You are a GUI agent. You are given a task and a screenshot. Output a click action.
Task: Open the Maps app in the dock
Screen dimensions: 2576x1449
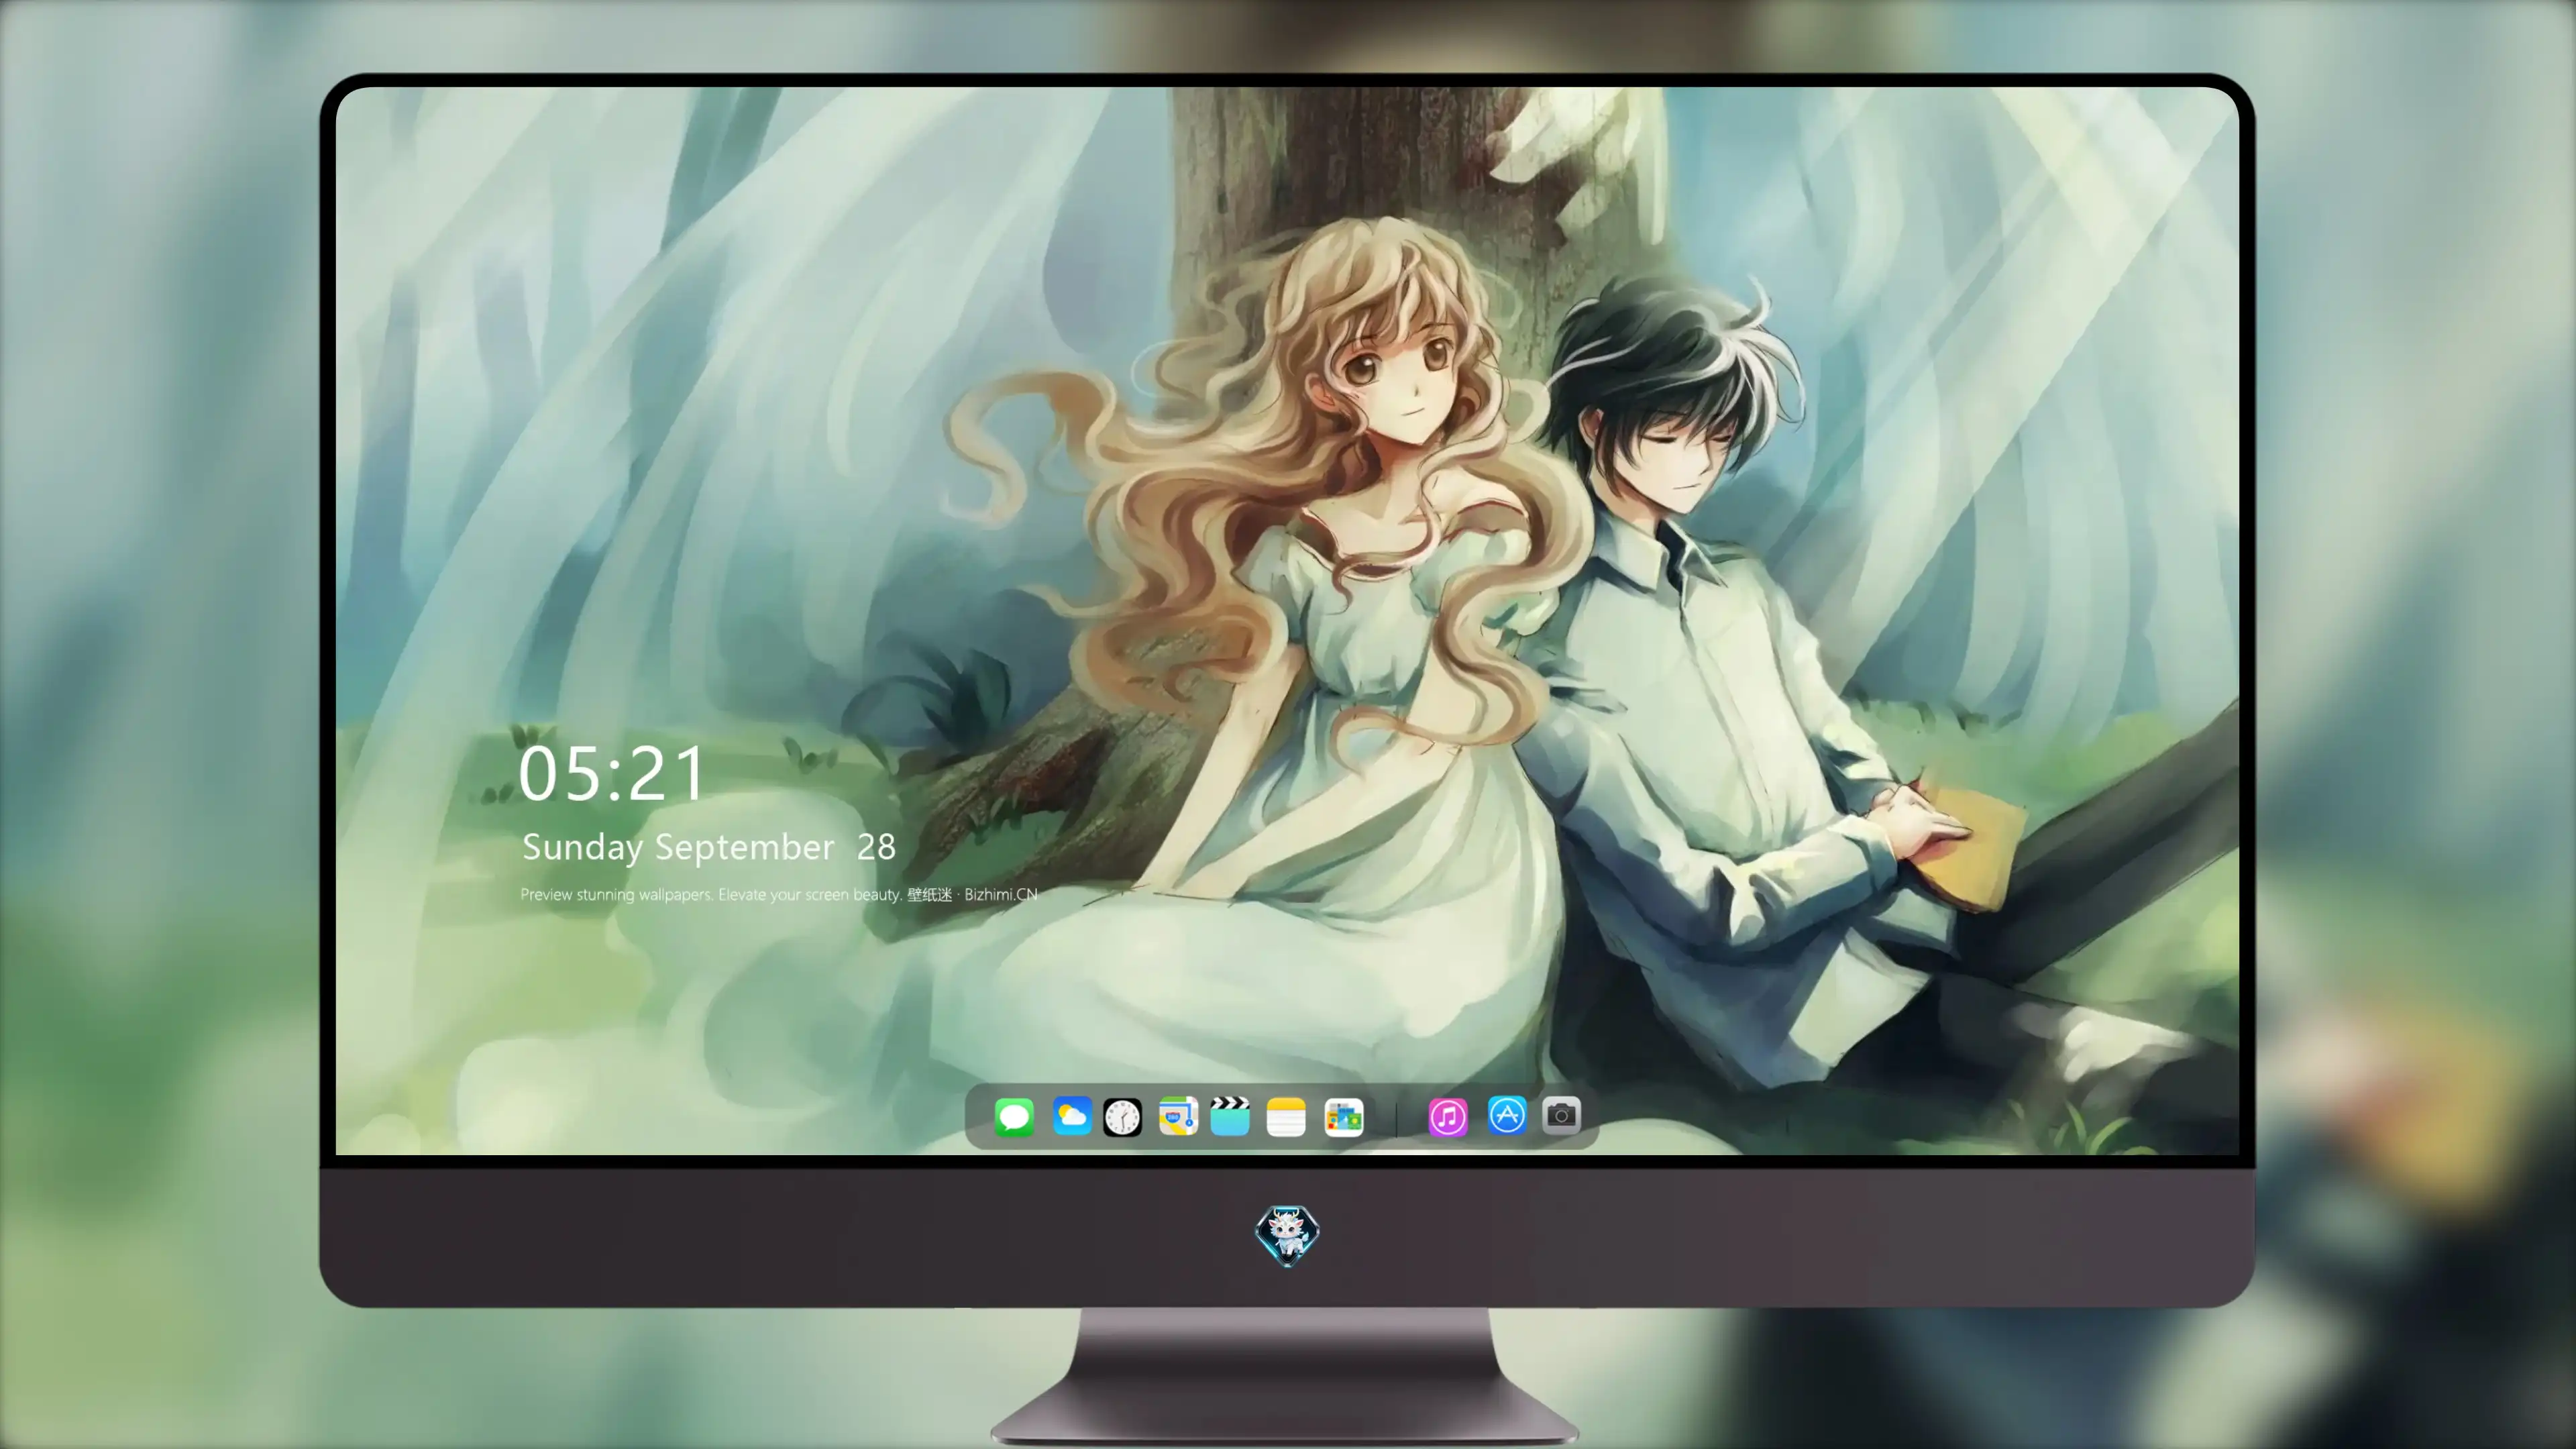coord(1178,1116)
